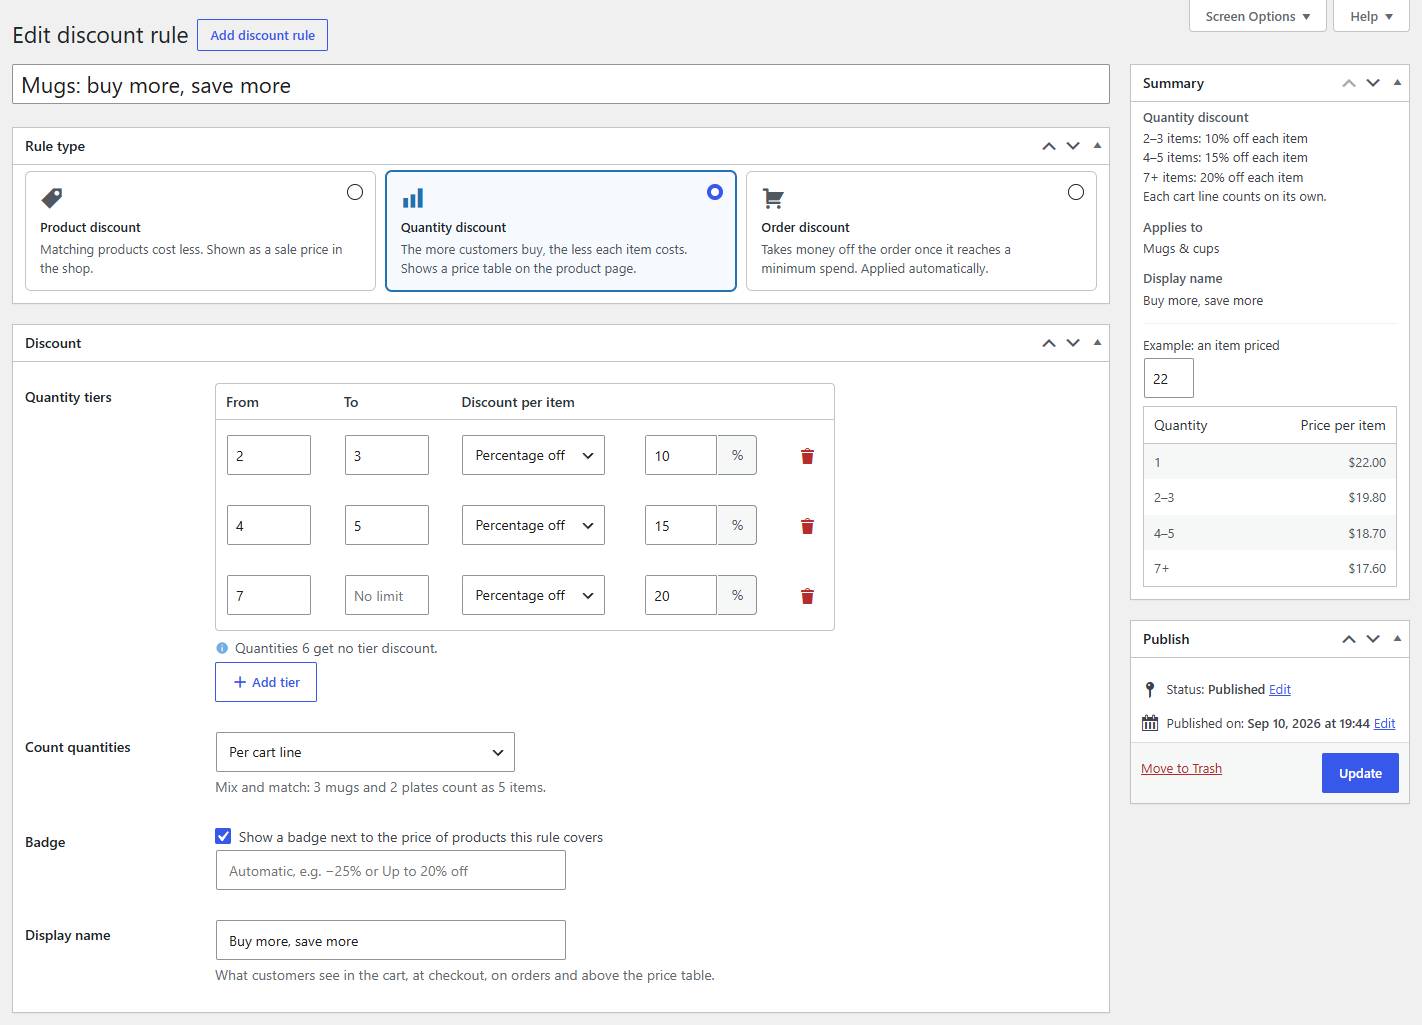The width and height of the screenshot is (1422, 1025).
Task: Move Discount panel down
Action: (1073, 343)
